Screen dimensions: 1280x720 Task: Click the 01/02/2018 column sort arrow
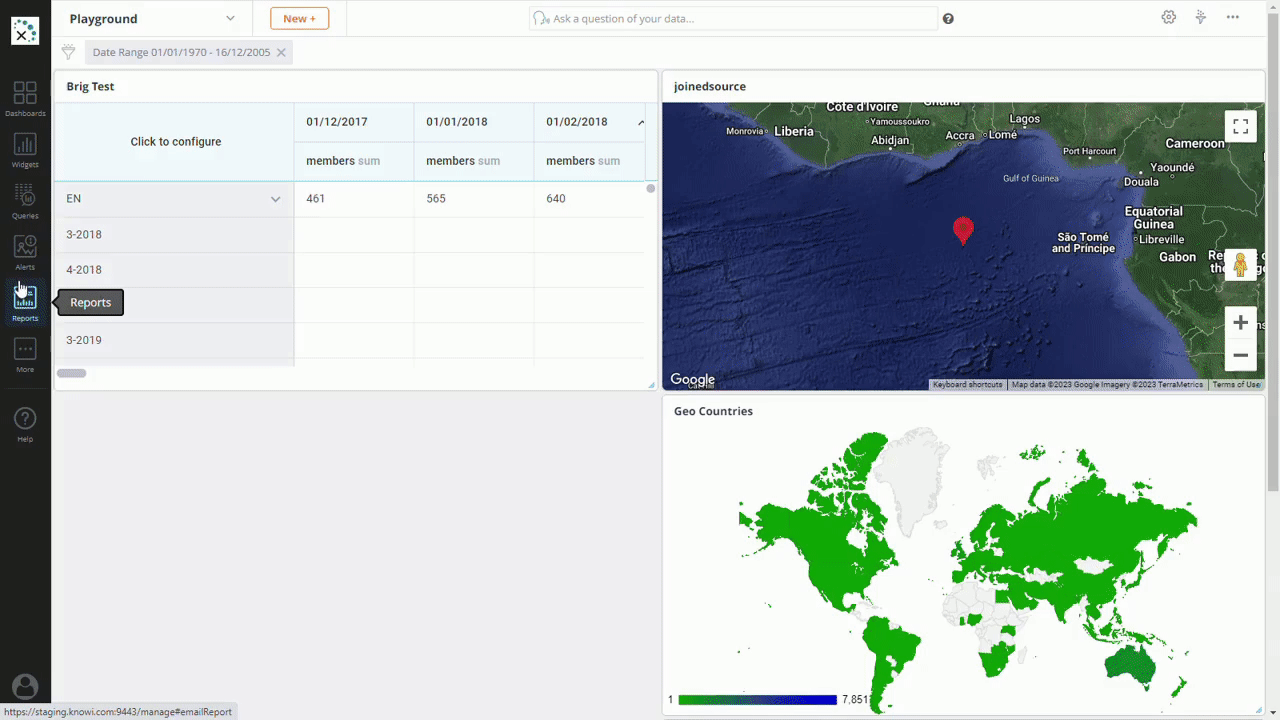coord(641,122)
